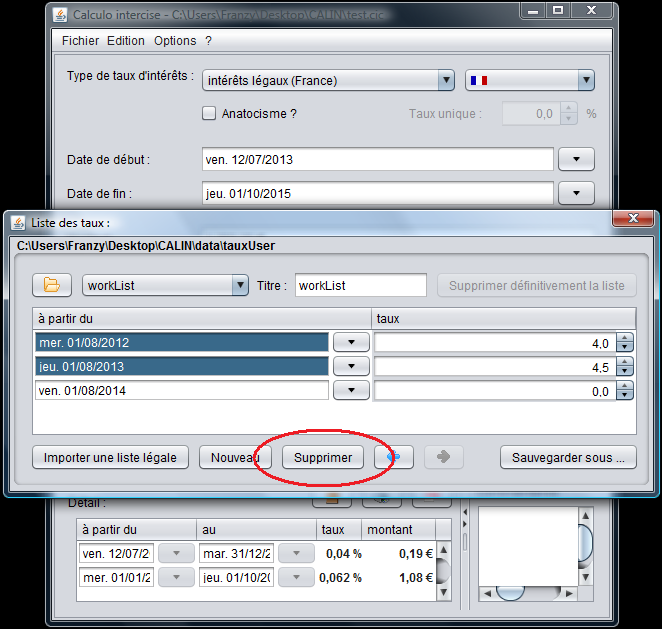The height and width of the screenshot is (630, 662).
Task: Close the Liste des taux dialog
Action: pyautogui.click(x=632, y=218)
